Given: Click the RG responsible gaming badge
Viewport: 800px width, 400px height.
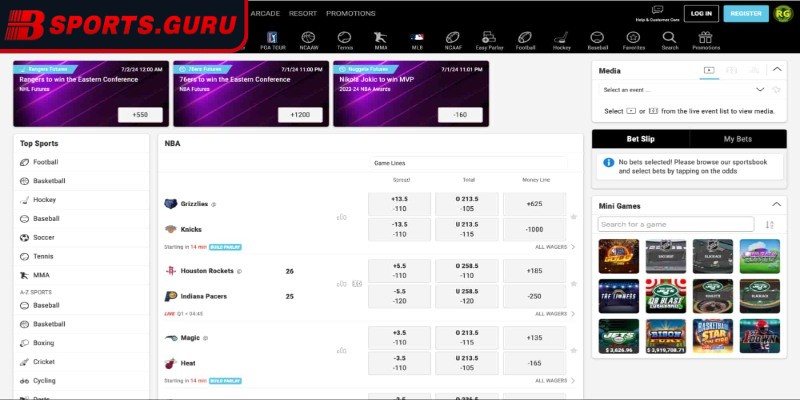Looking at the screenshot, I should [783, 14].
